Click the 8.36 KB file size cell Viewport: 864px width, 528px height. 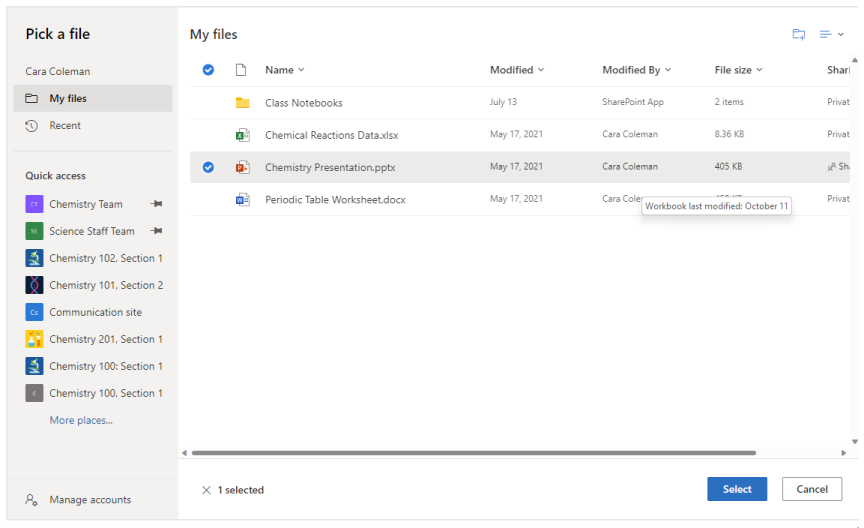click(x=729, y=134)
